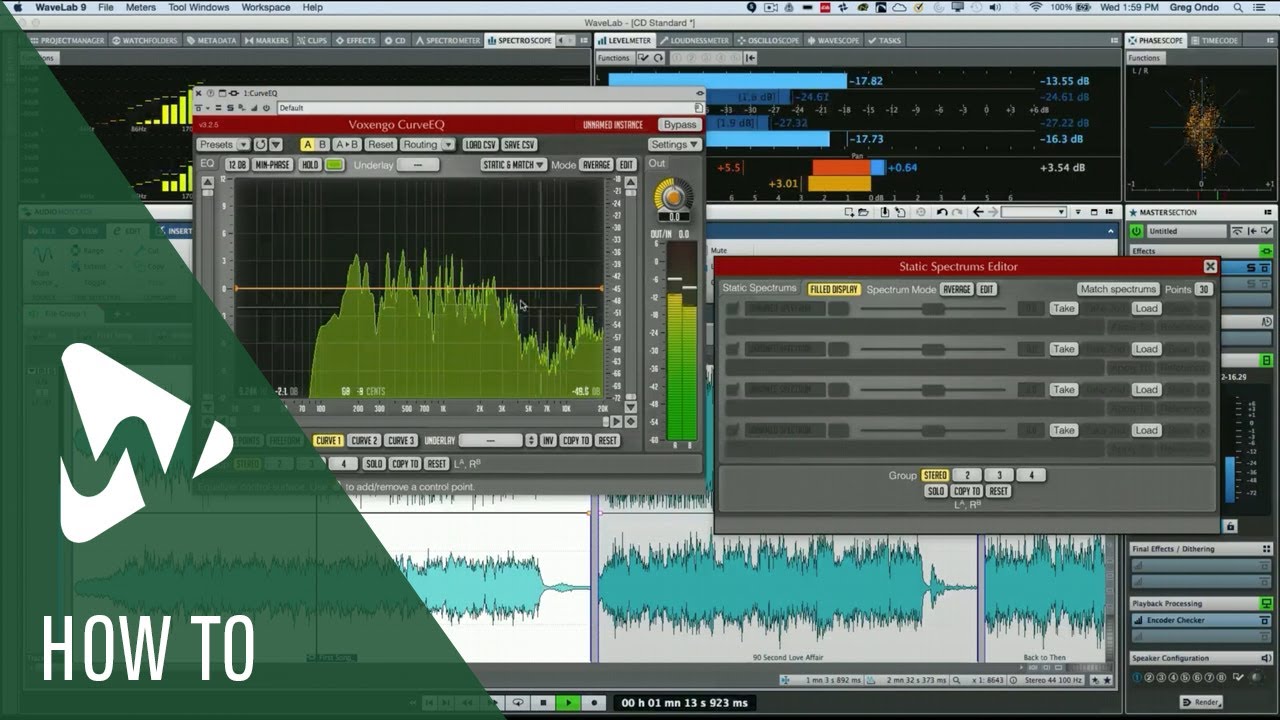Click Load on the first static spectrum row

point(1146,308)
